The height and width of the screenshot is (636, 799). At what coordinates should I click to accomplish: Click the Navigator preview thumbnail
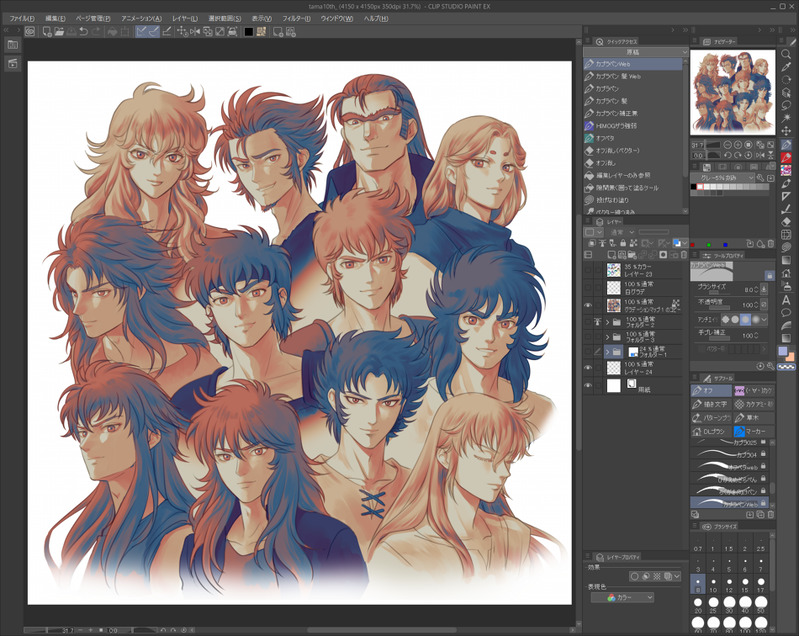point(732,92)
